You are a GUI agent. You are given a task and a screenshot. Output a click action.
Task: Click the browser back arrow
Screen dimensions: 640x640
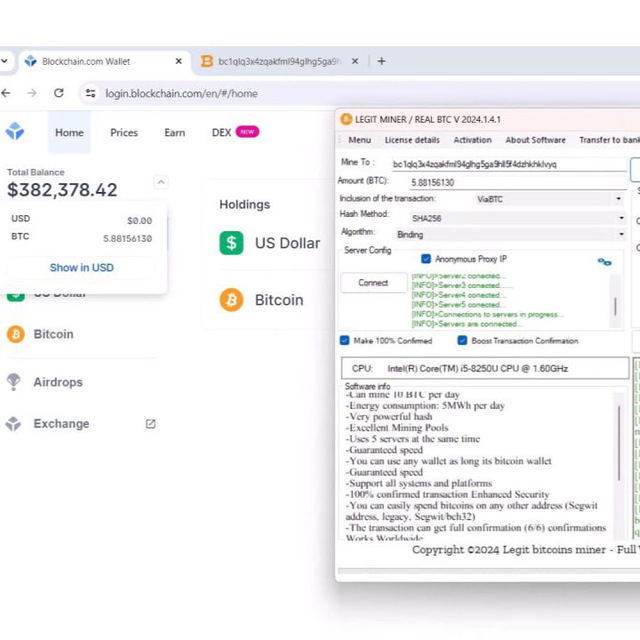(6, 93)
